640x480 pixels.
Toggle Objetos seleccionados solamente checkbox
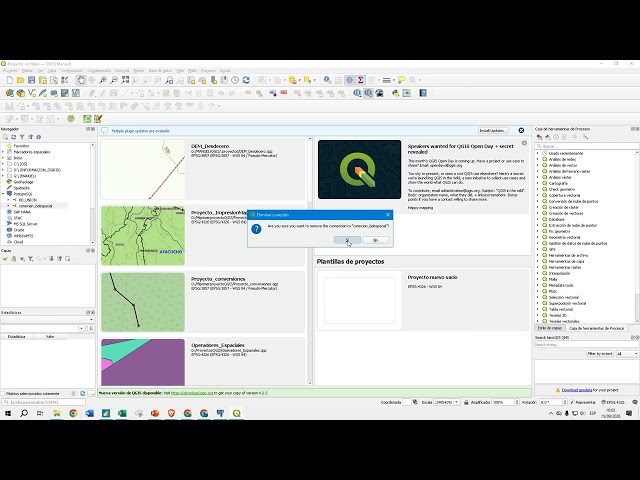click(3, 394)
